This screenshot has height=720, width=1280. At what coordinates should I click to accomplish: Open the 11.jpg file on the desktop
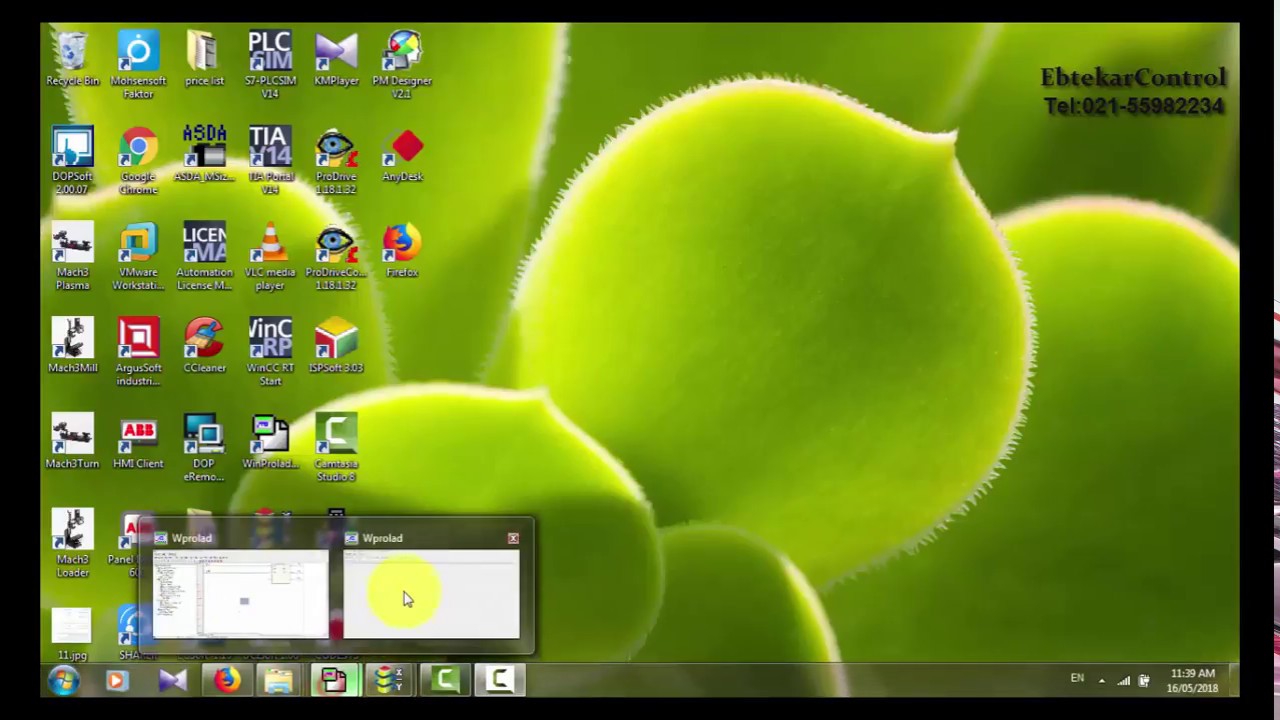72,634
